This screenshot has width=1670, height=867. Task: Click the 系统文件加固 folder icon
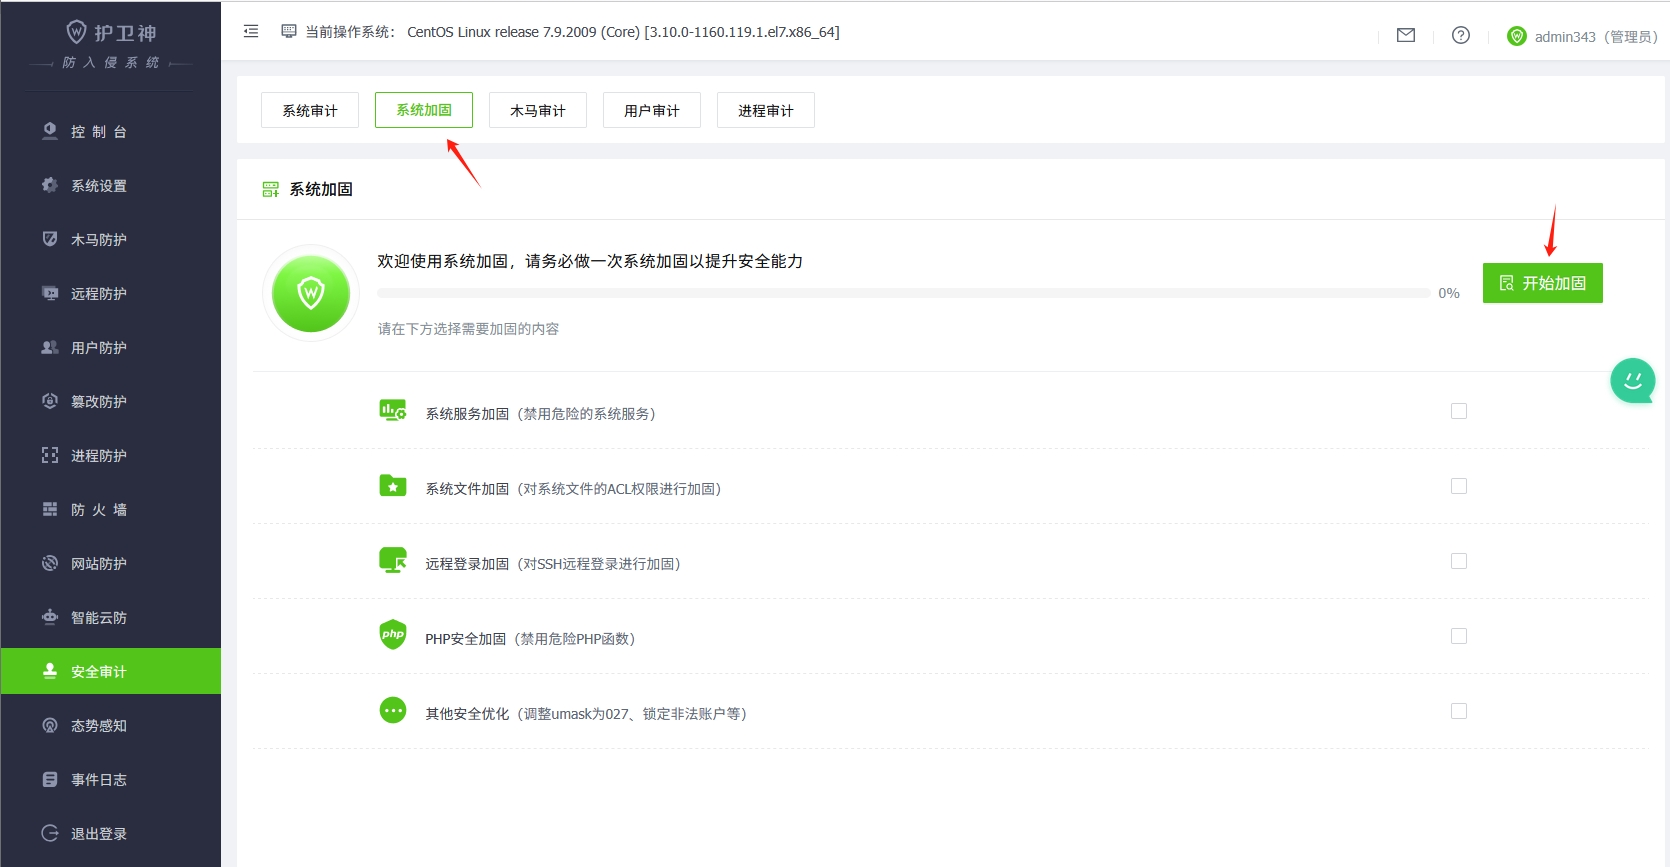click(393, 486)
